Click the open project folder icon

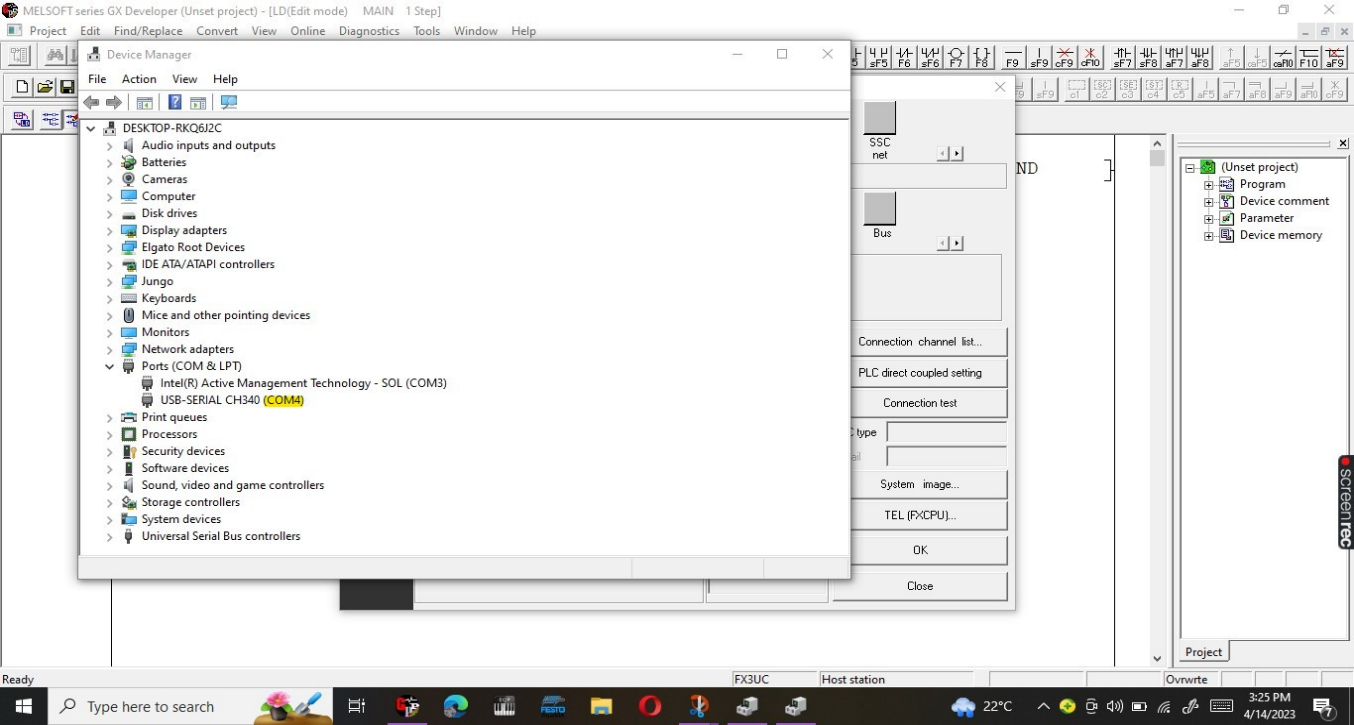coord(45,88)
